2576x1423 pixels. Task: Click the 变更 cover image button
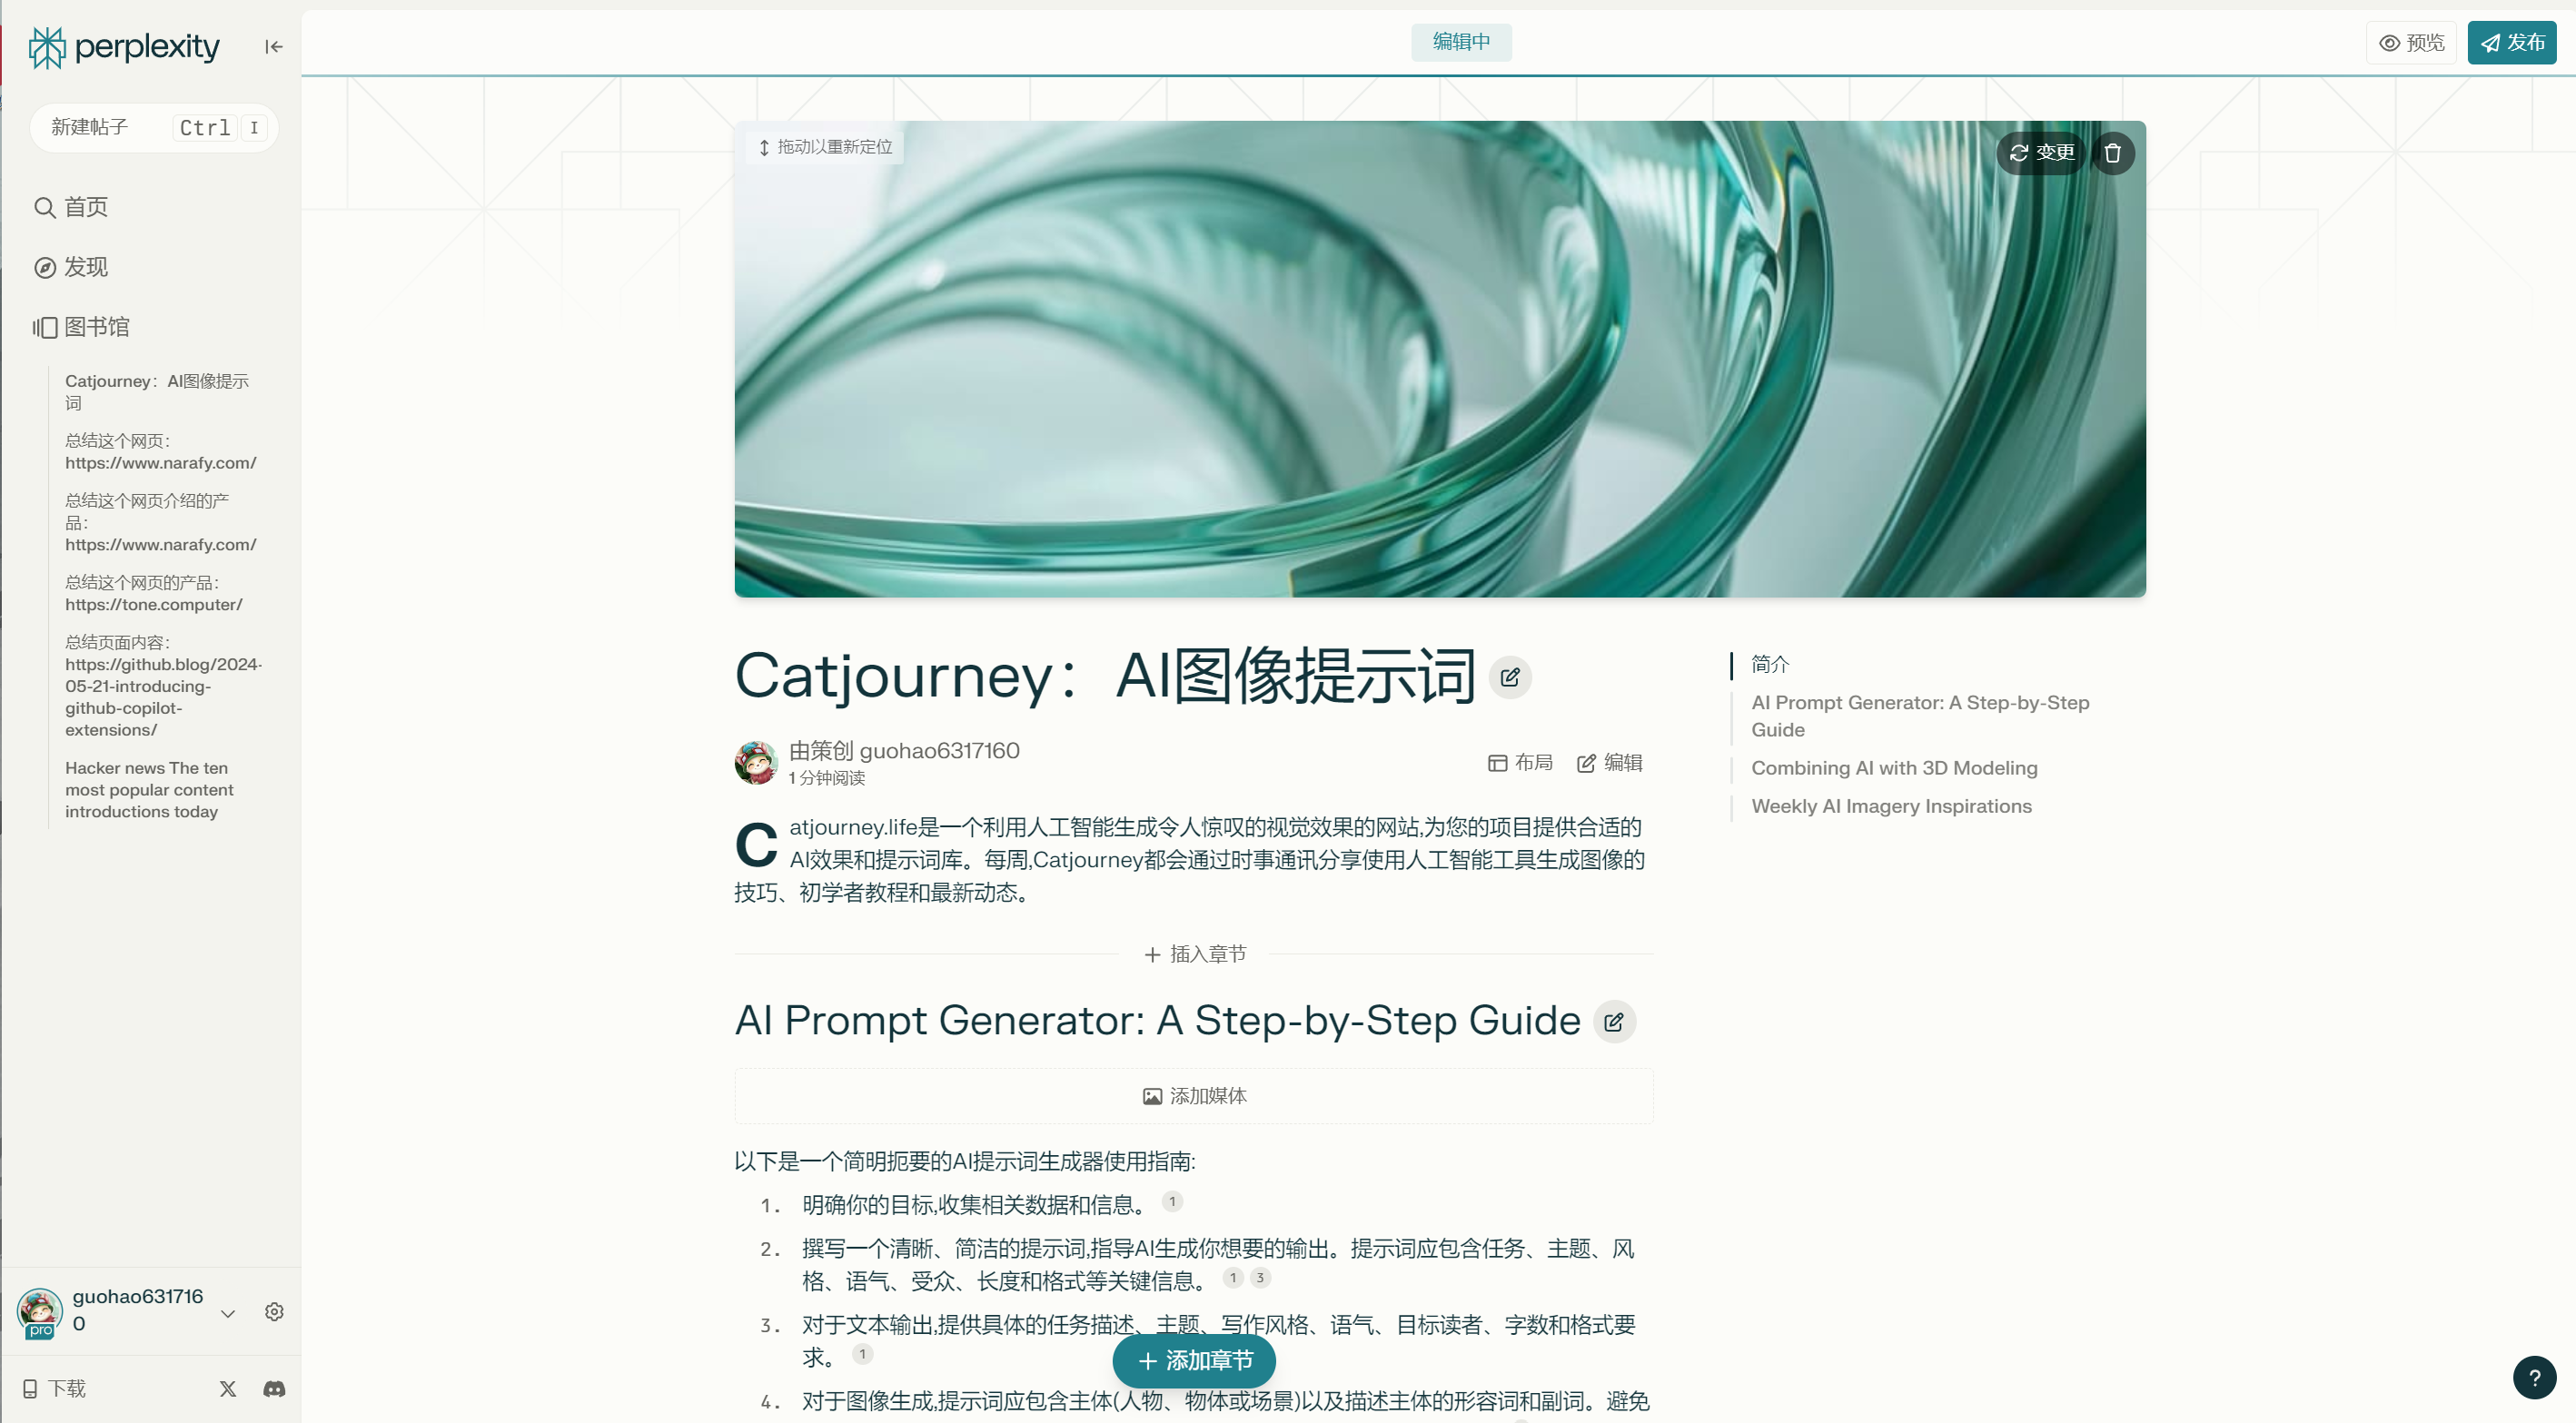(x=2042, y=153)
